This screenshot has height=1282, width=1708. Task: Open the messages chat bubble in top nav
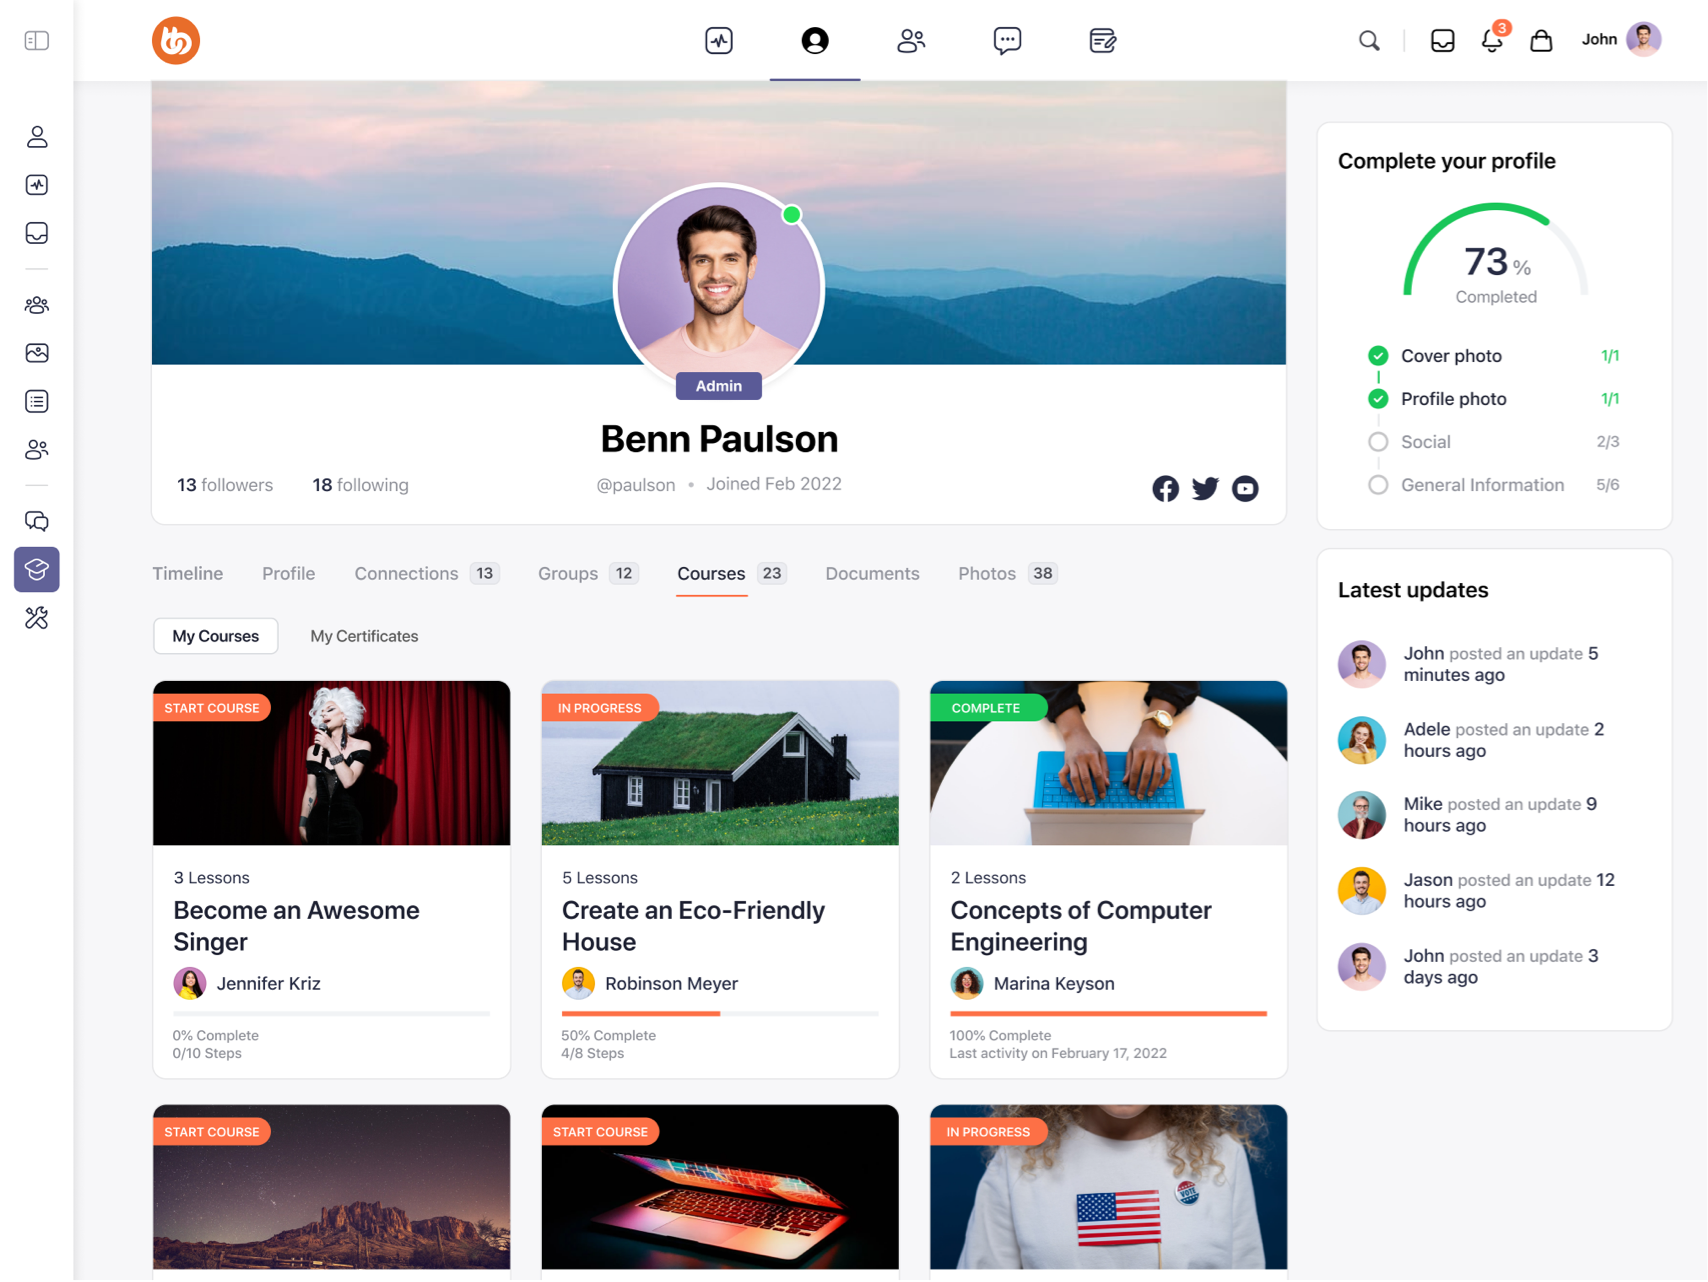[1006, 41]
